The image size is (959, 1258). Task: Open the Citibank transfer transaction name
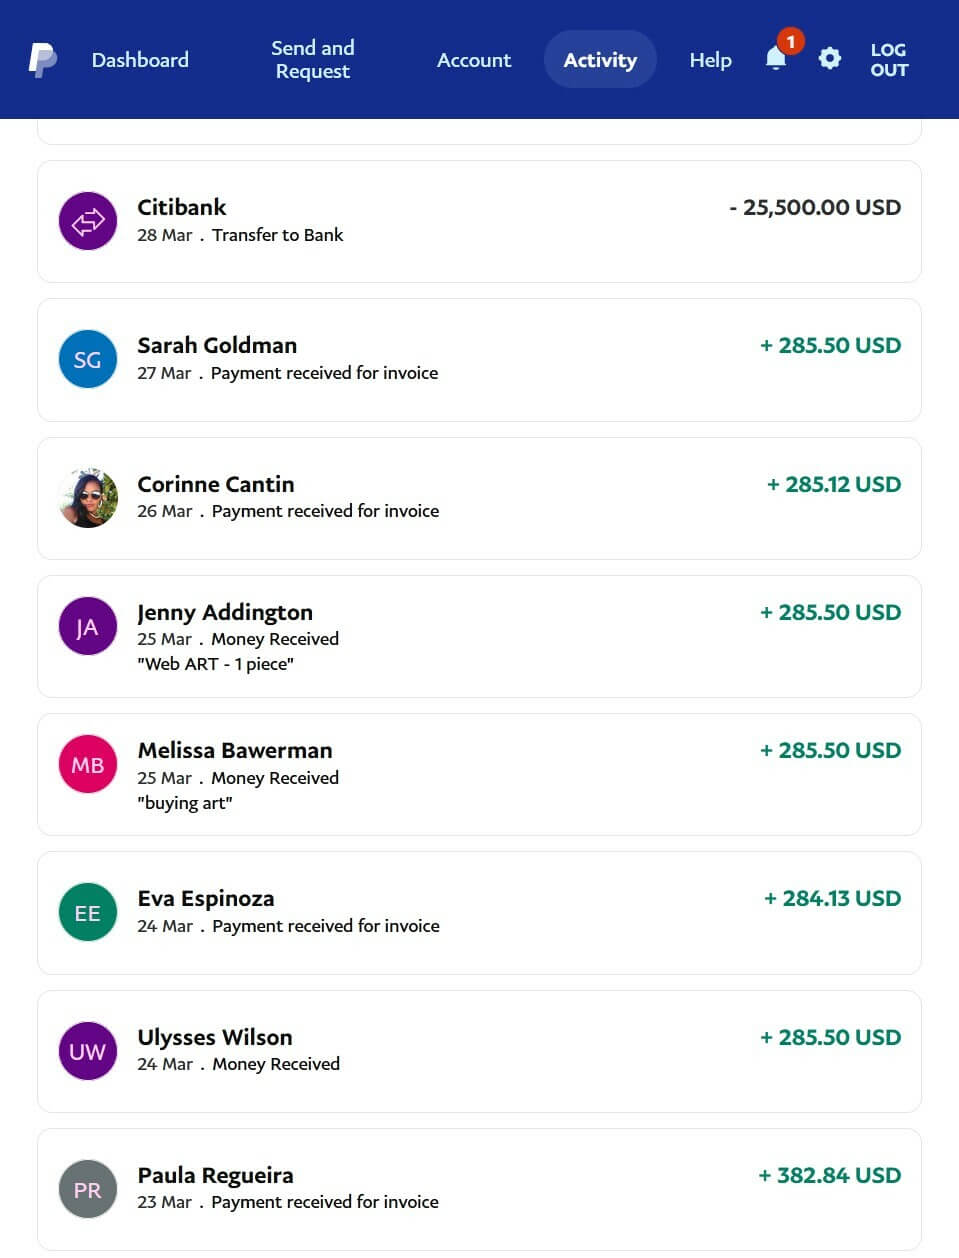tap(182, 207)
